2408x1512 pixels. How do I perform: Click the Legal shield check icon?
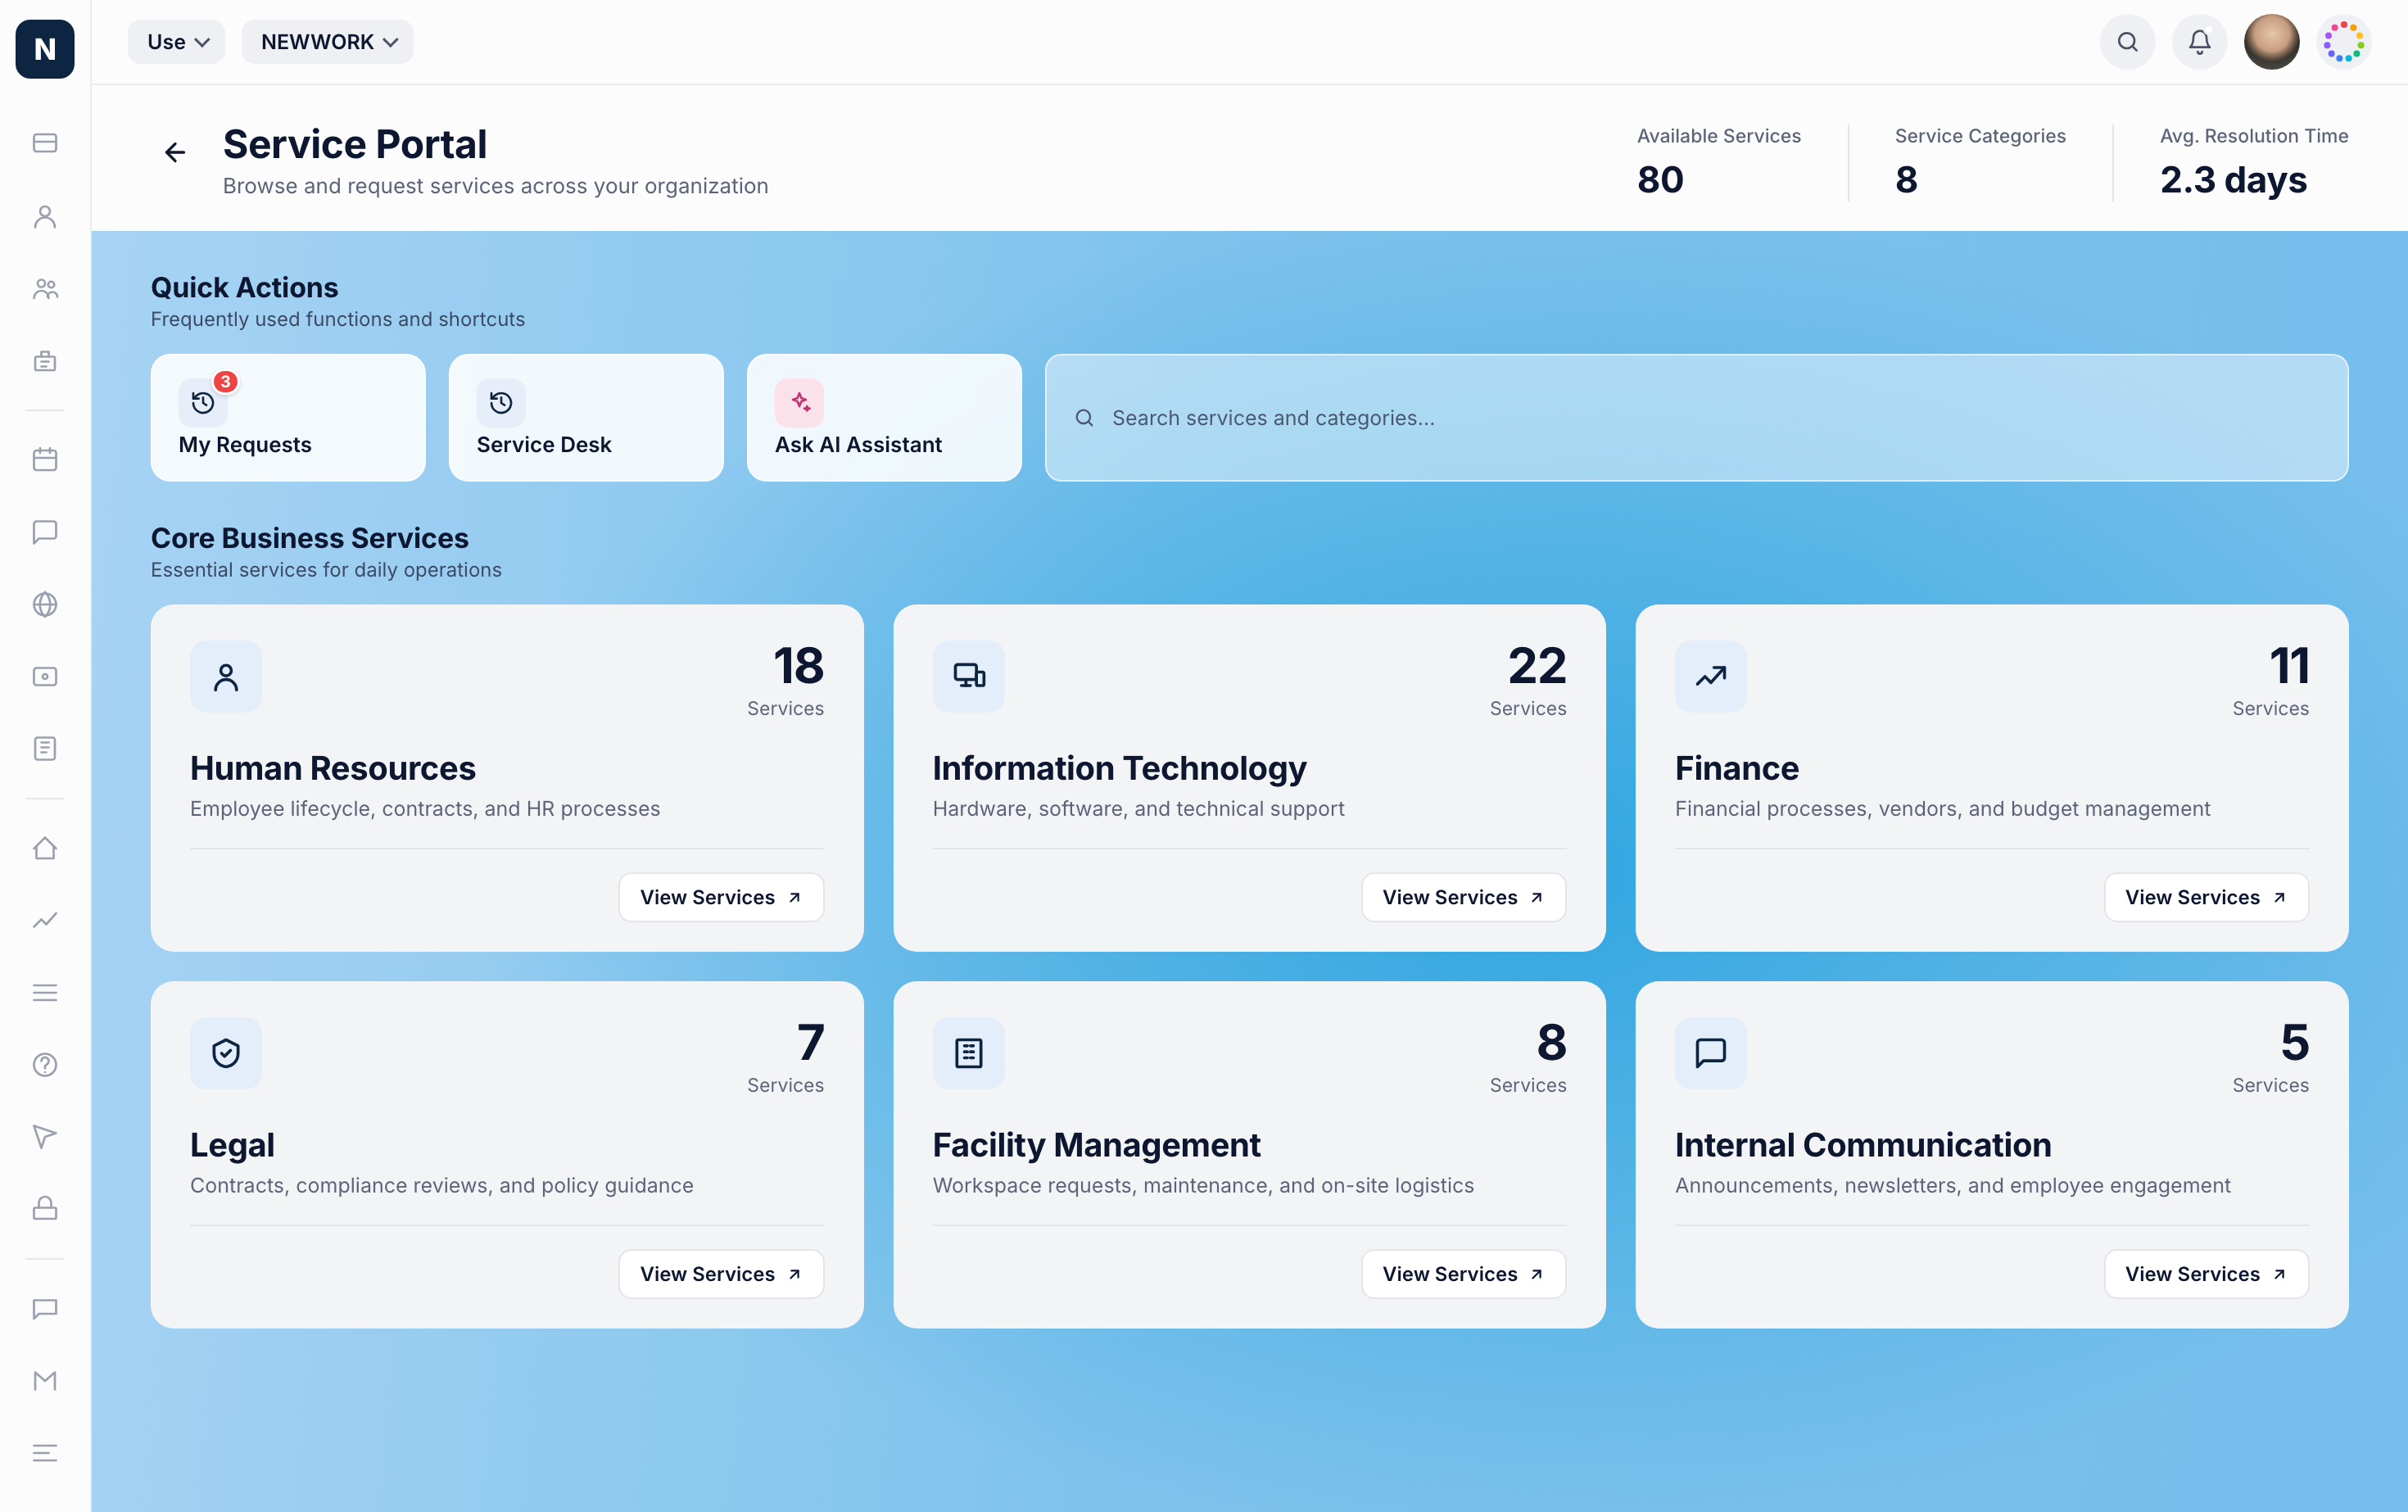(226, 1053)
